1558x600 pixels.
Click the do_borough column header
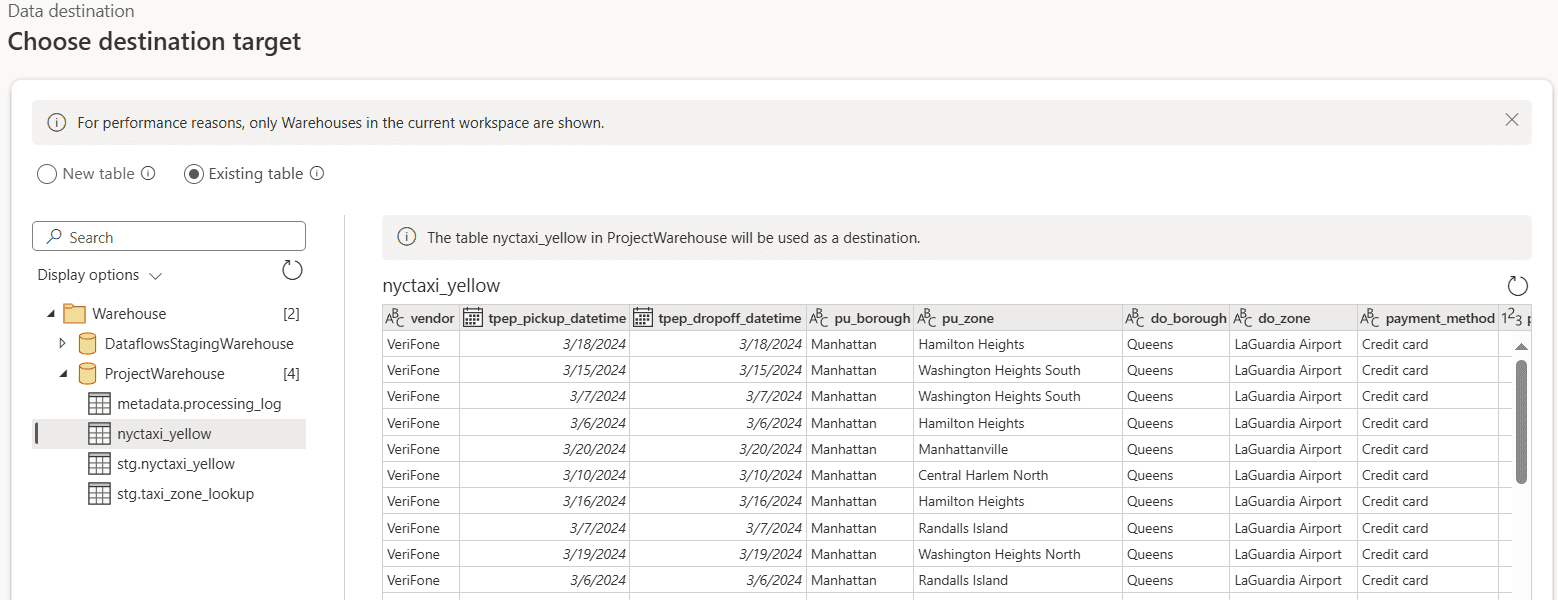tap(1176, 318)
